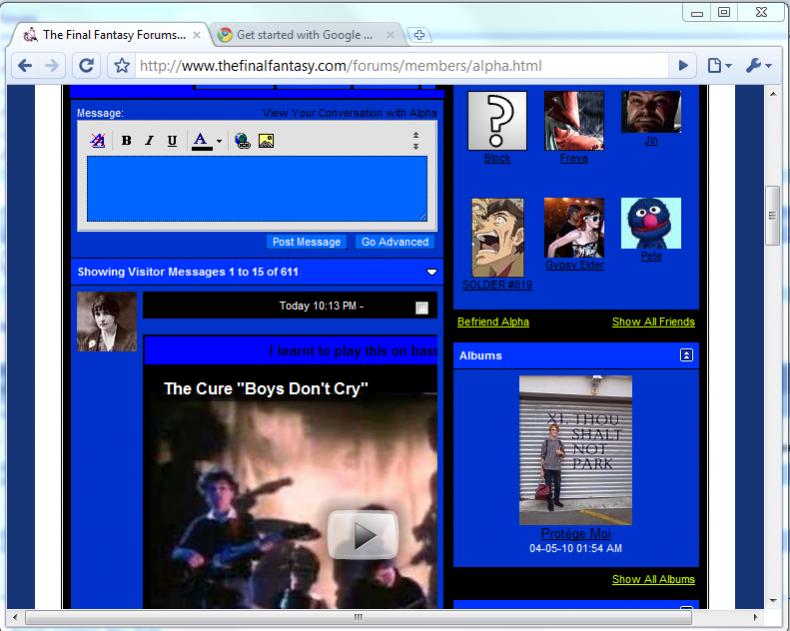Open the visitor's portrait avatar
790x631 pixels.
coord(107,322)
